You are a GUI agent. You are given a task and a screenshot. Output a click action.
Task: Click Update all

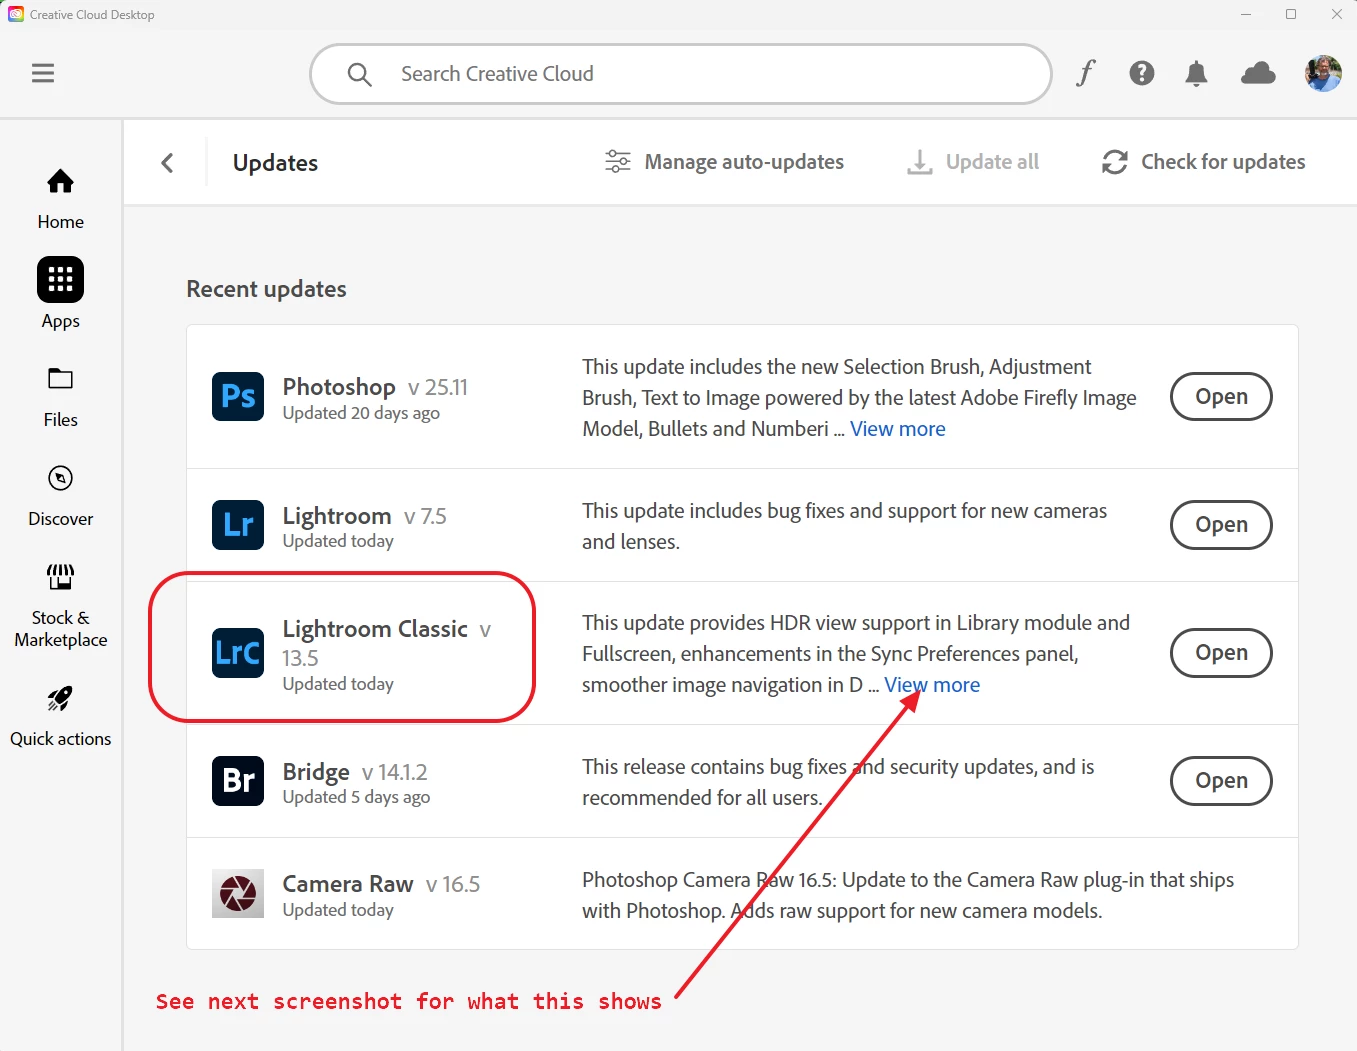tap(973, 162)
